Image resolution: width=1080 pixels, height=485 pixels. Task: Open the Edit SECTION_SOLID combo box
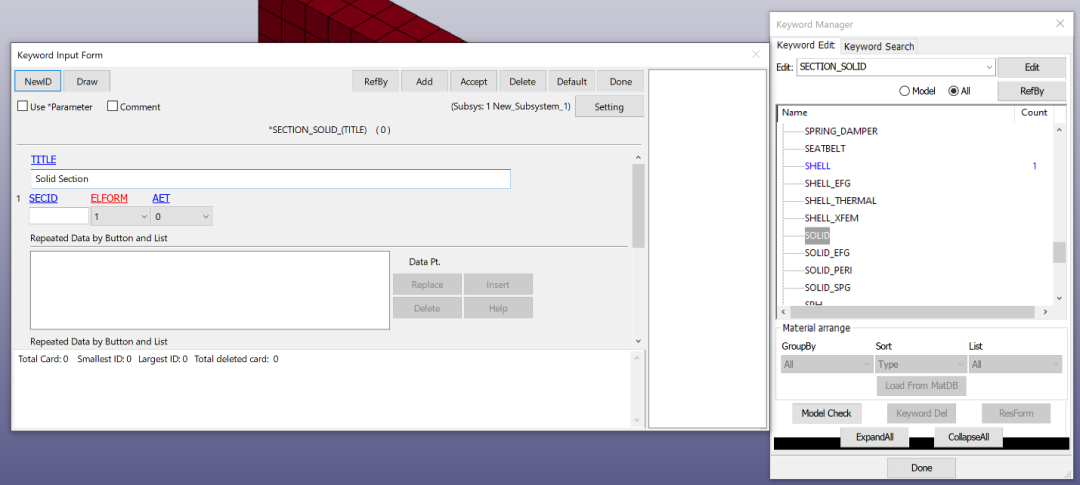click(x=895, y=67)
